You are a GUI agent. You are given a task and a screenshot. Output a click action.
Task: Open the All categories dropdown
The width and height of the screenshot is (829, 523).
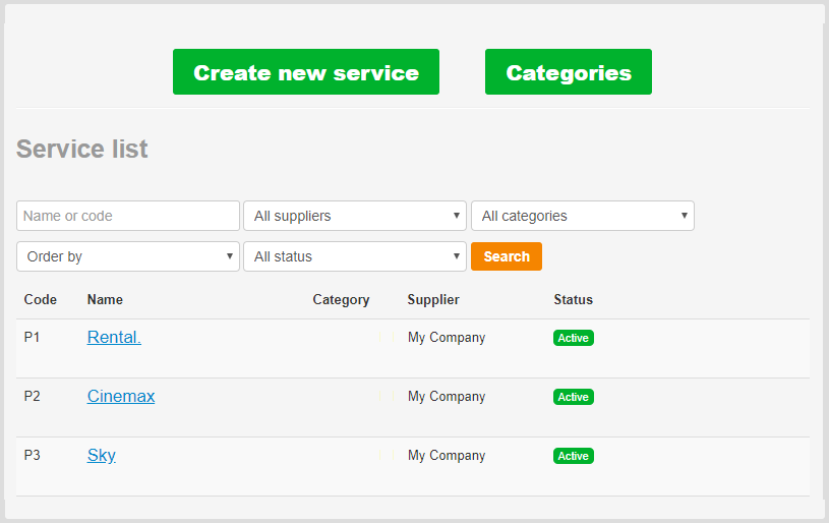(x=583, y=216)
